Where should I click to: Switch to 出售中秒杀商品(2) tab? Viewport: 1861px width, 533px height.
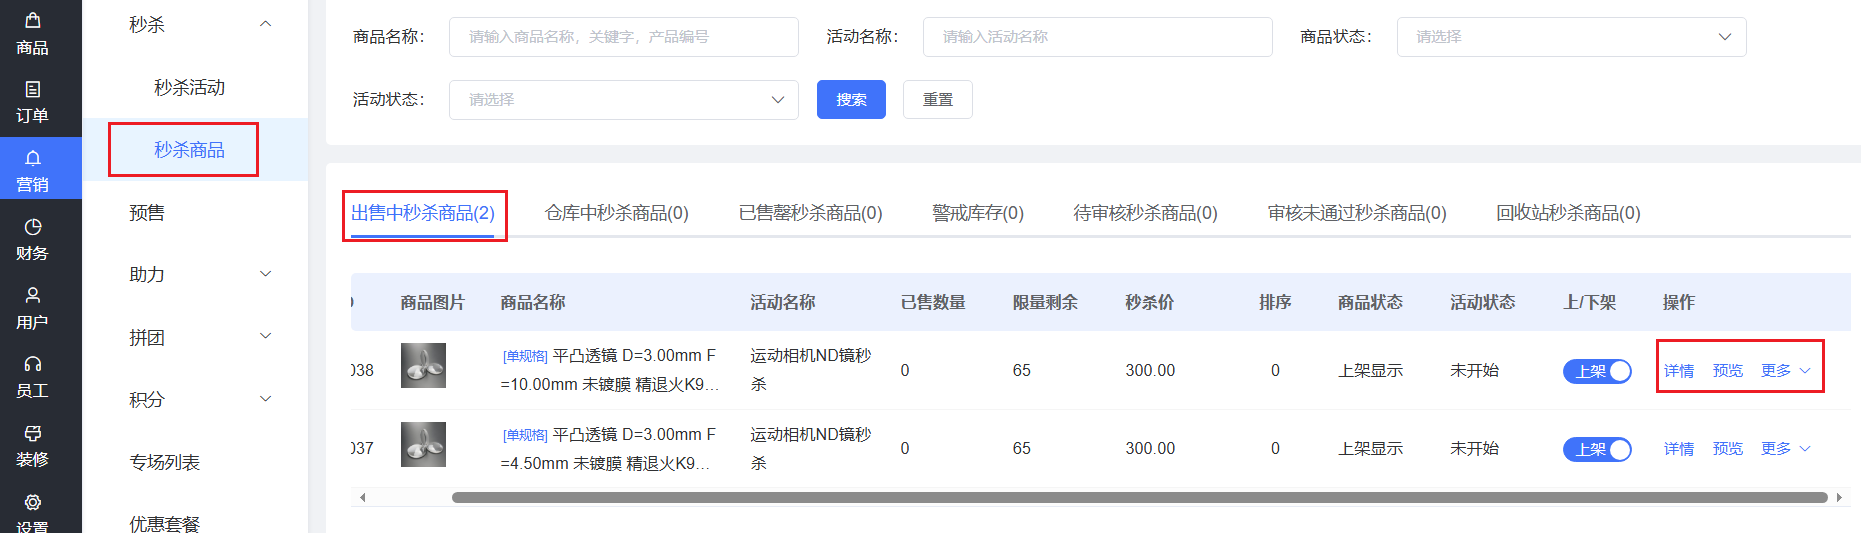[423, 213]
